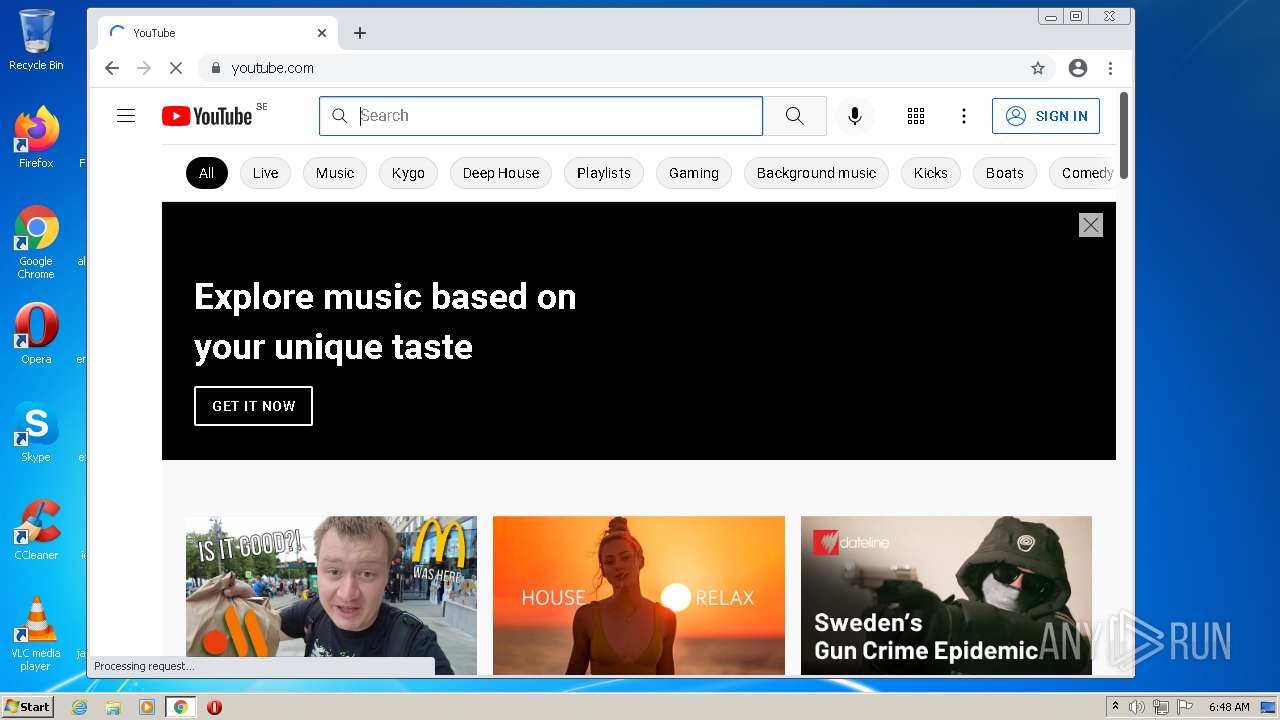
Task: Open the Chrome profile avatar
Action: (1078, 68)
